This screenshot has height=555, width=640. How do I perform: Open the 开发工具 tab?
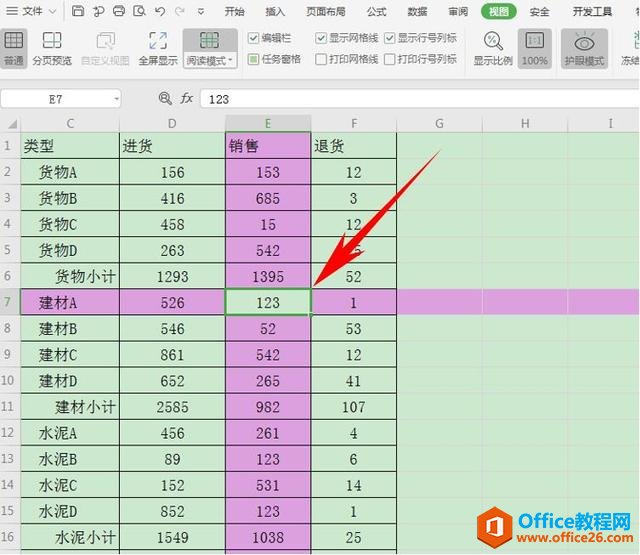[592, 11]
